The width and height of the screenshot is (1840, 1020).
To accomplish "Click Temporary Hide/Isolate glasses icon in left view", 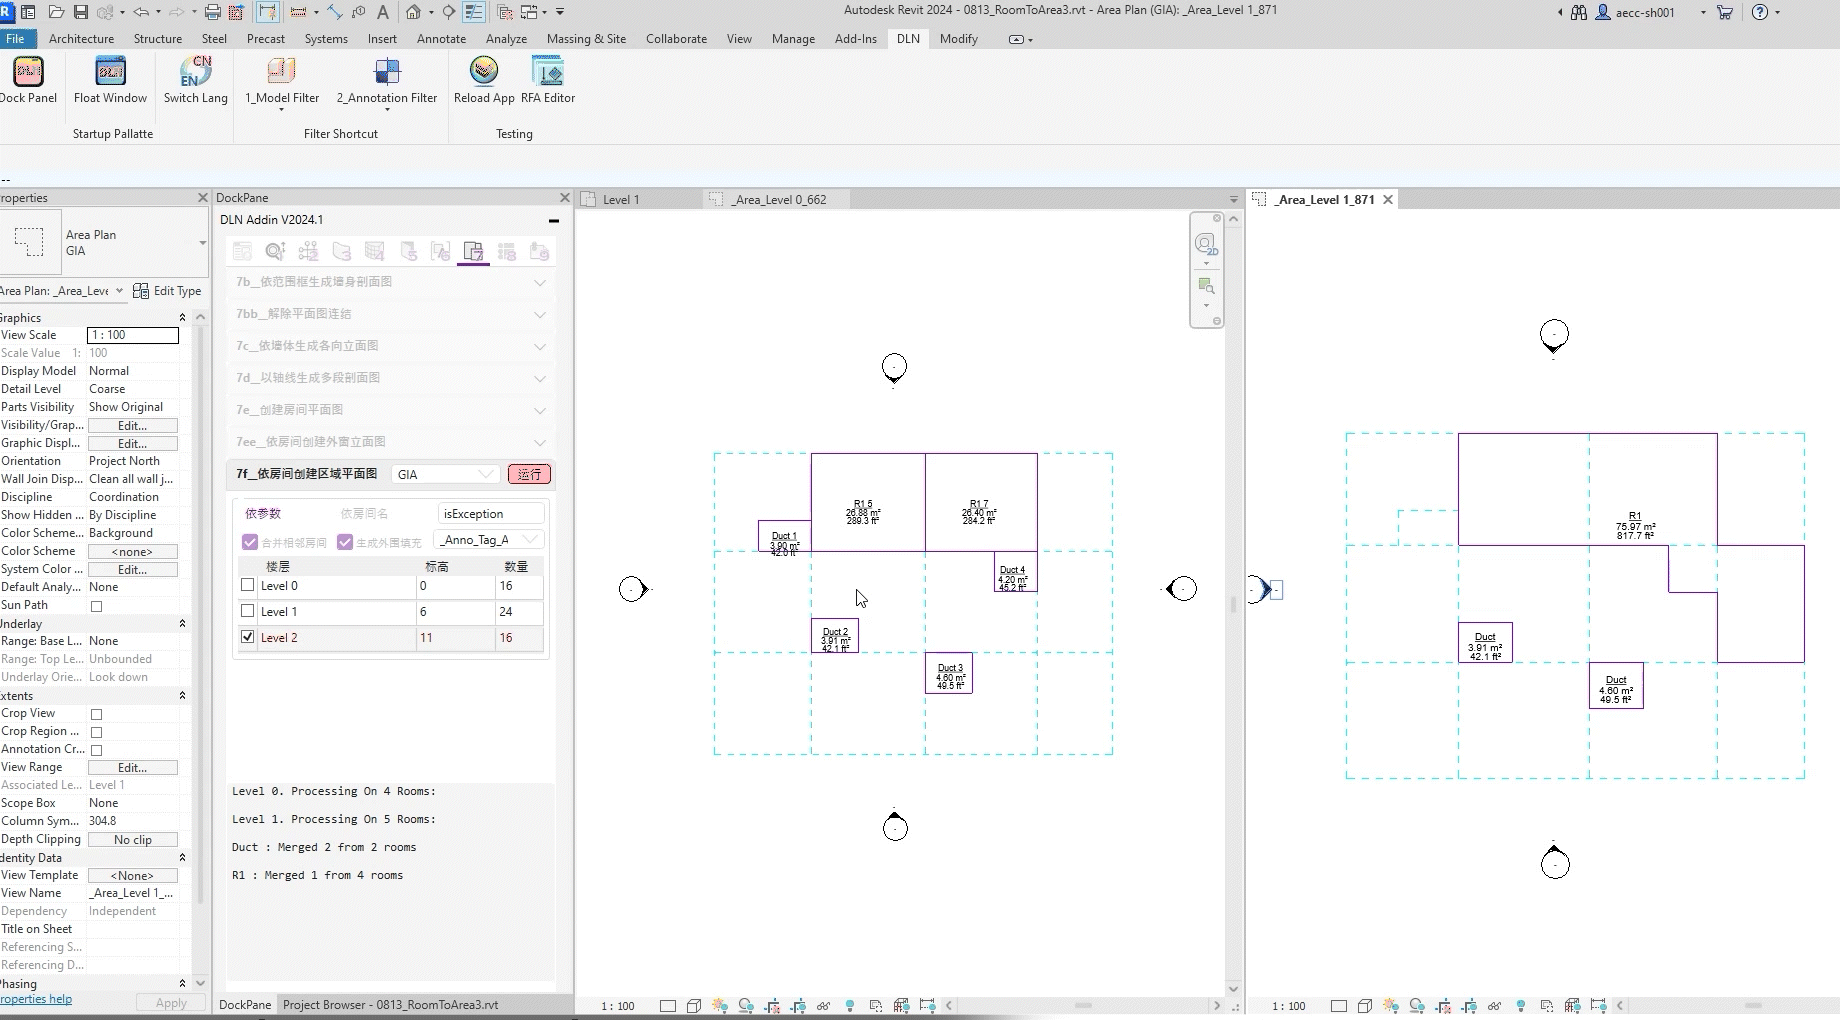I will [x=823, y=1006].
